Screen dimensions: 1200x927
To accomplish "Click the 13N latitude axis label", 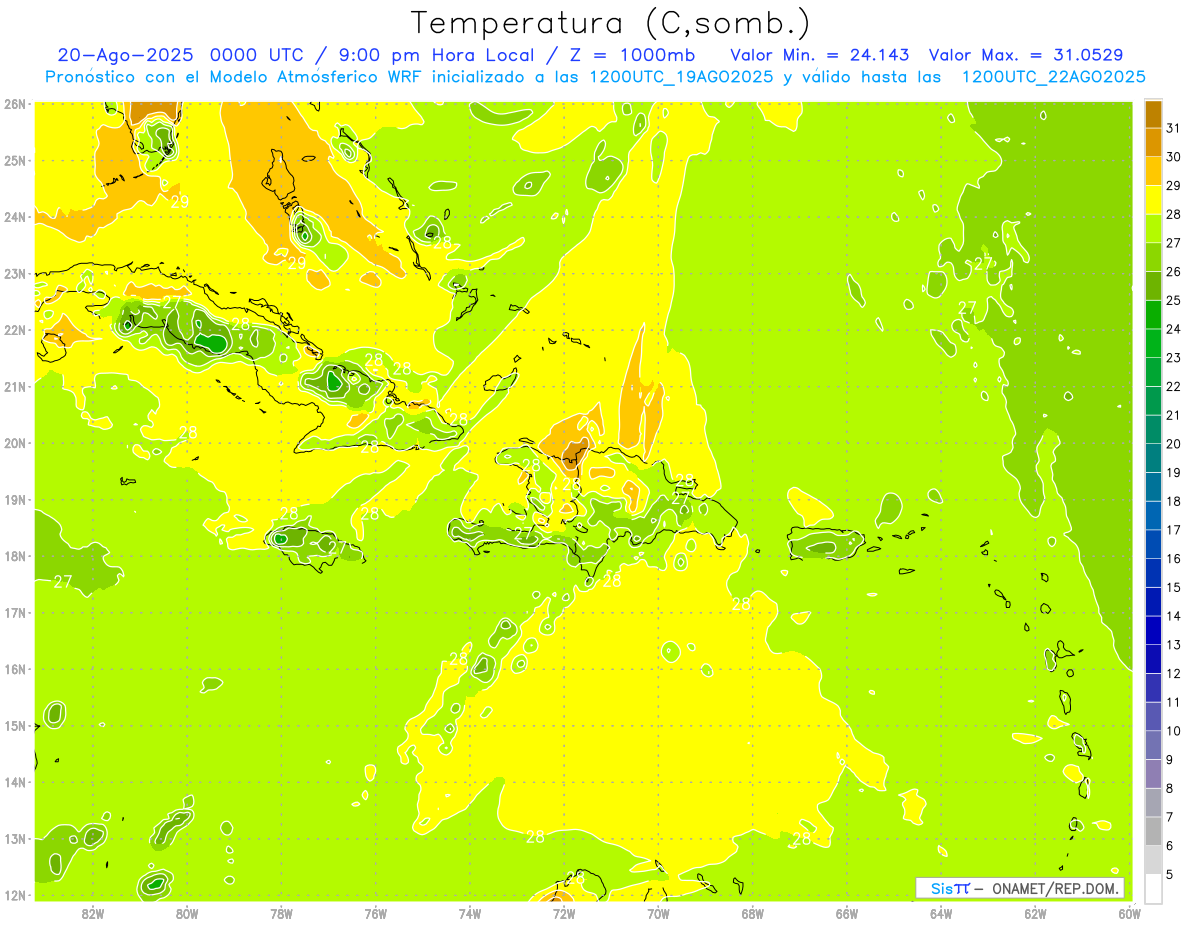I will (14, 838).
